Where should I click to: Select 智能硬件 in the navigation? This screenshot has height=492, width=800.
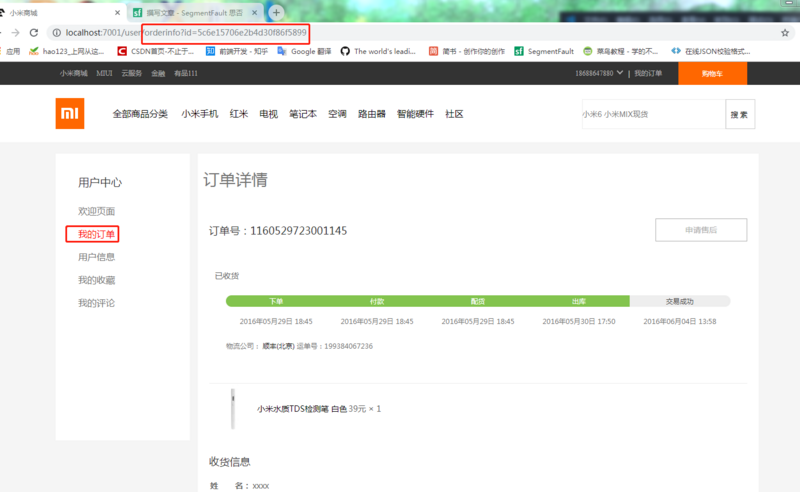[415, 114]
